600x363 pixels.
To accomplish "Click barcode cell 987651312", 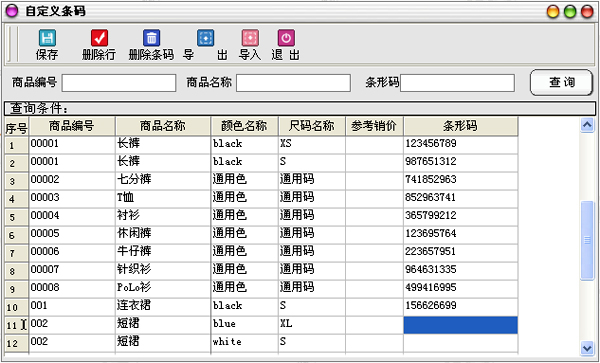I will [460, 163].
